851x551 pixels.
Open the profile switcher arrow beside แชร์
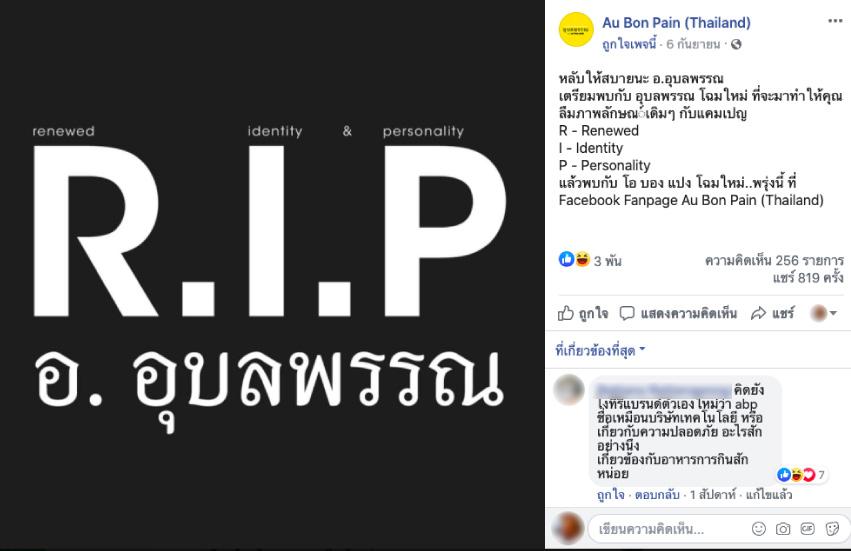pos(823,313)
